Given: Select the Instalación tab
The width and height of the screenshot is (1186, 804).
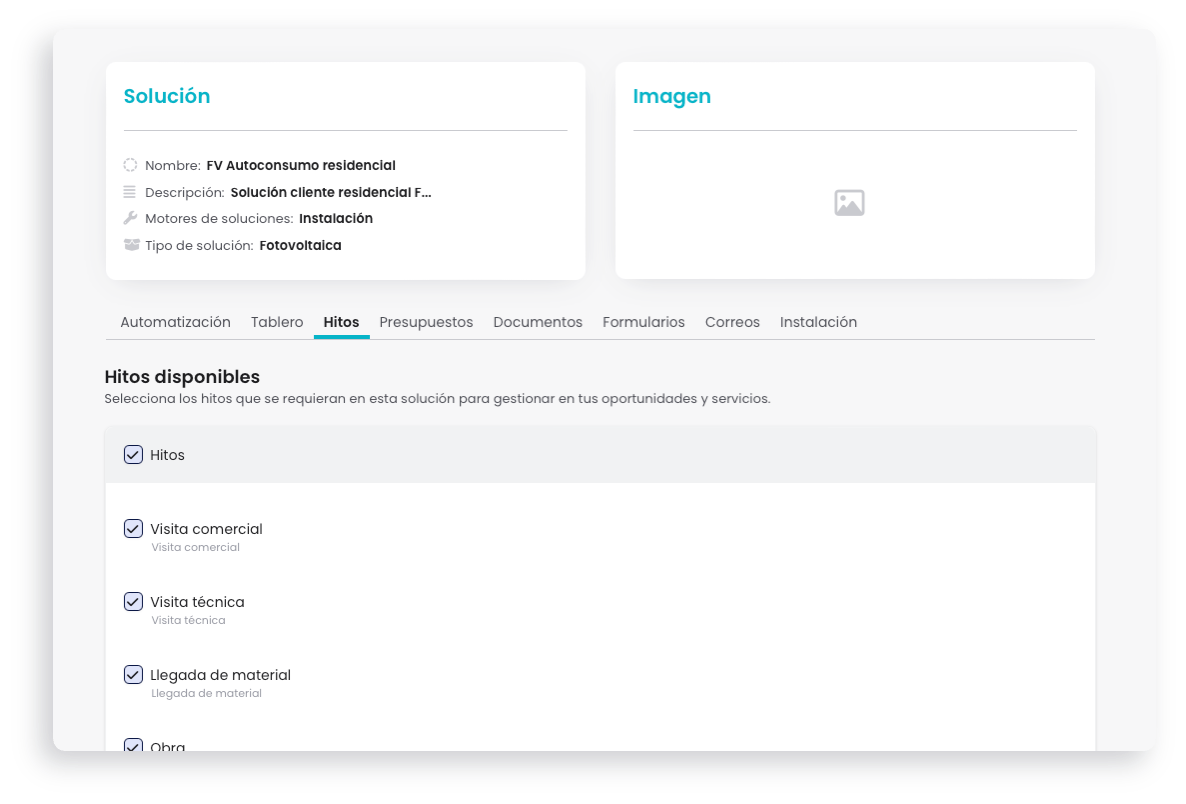Looking at the screenshot, I should [x=818, y=322].
